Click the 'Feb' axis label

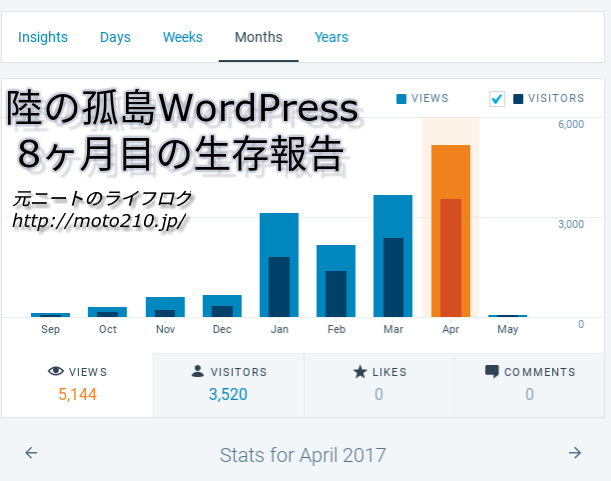(336, 329)
